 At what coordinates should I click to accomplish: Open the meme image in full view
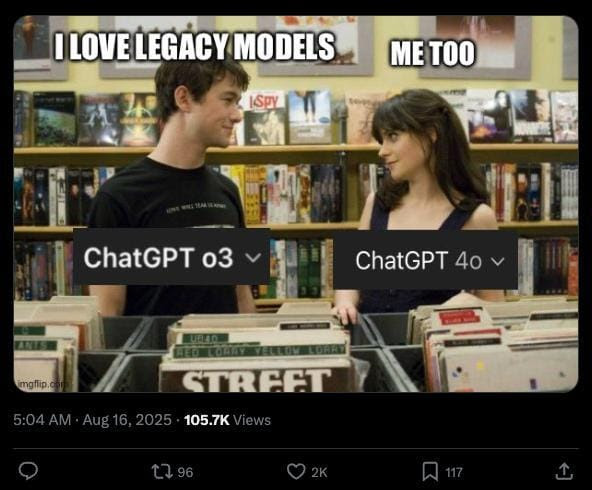click(x=296, y=204)
